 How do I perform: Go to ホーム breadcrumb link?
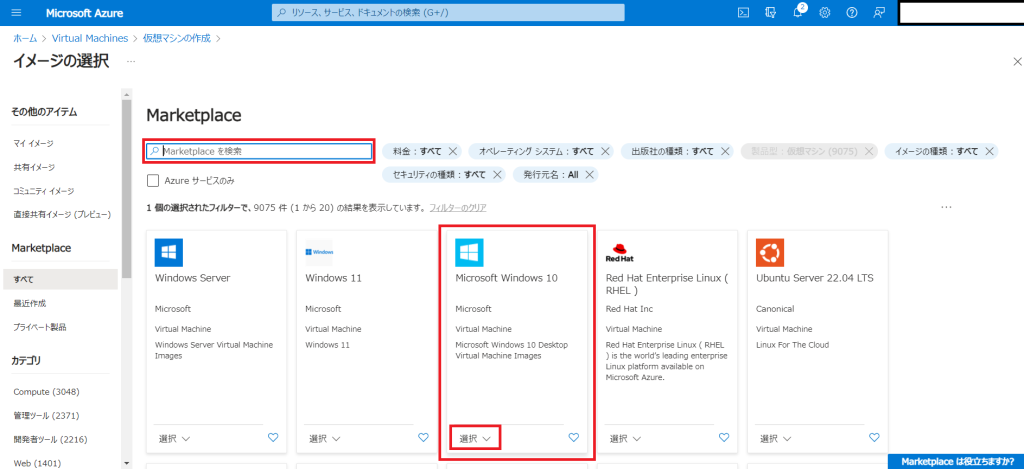25,39
